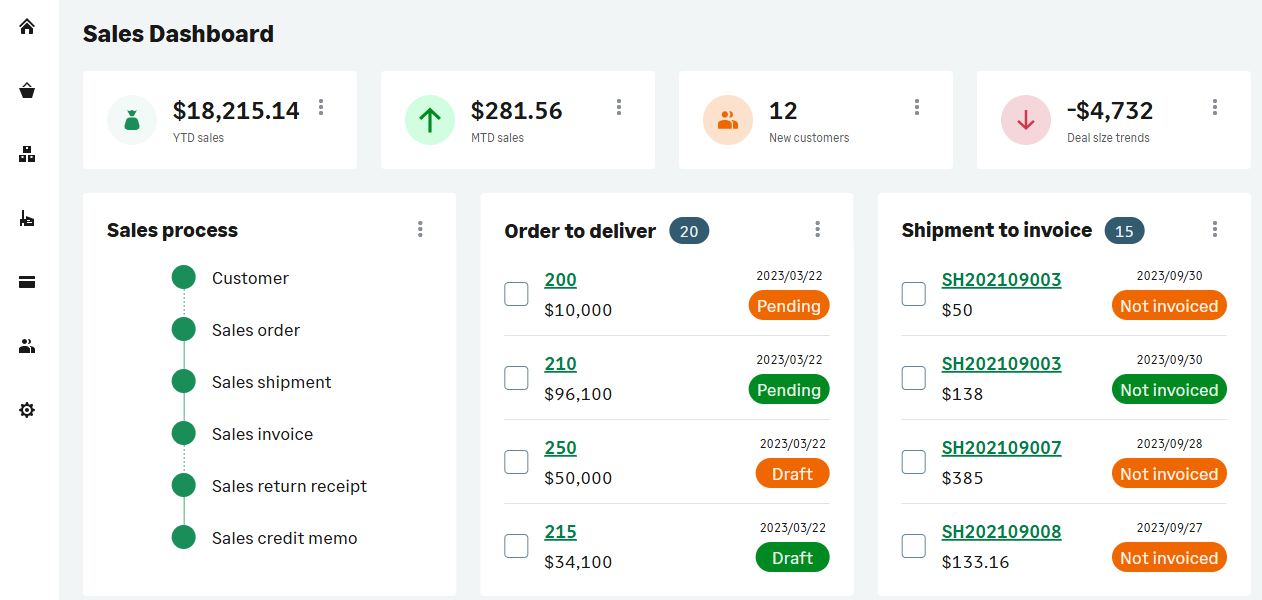Image resolution: width=1262 pixels, height=600 pixels.
Task: Check the box for order 200
Action: pos(516,294)
